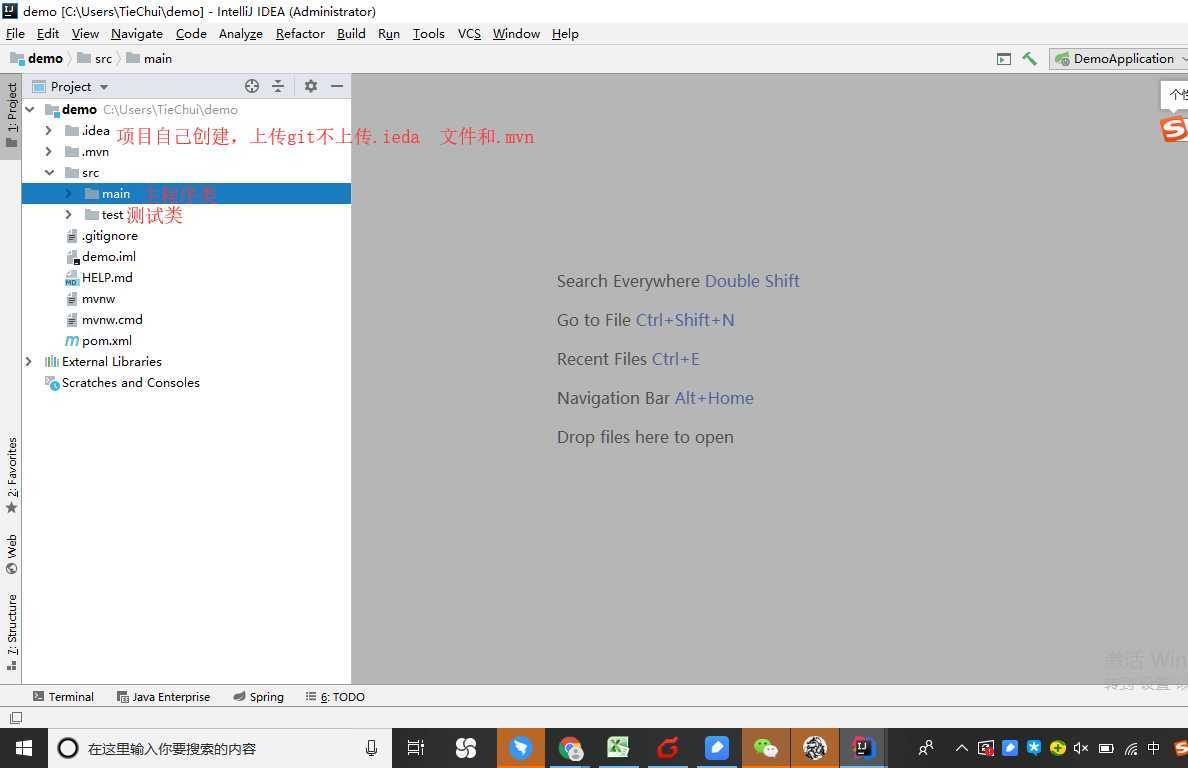
Task: Open Task View from taskbar
Action: pos(415,748)
